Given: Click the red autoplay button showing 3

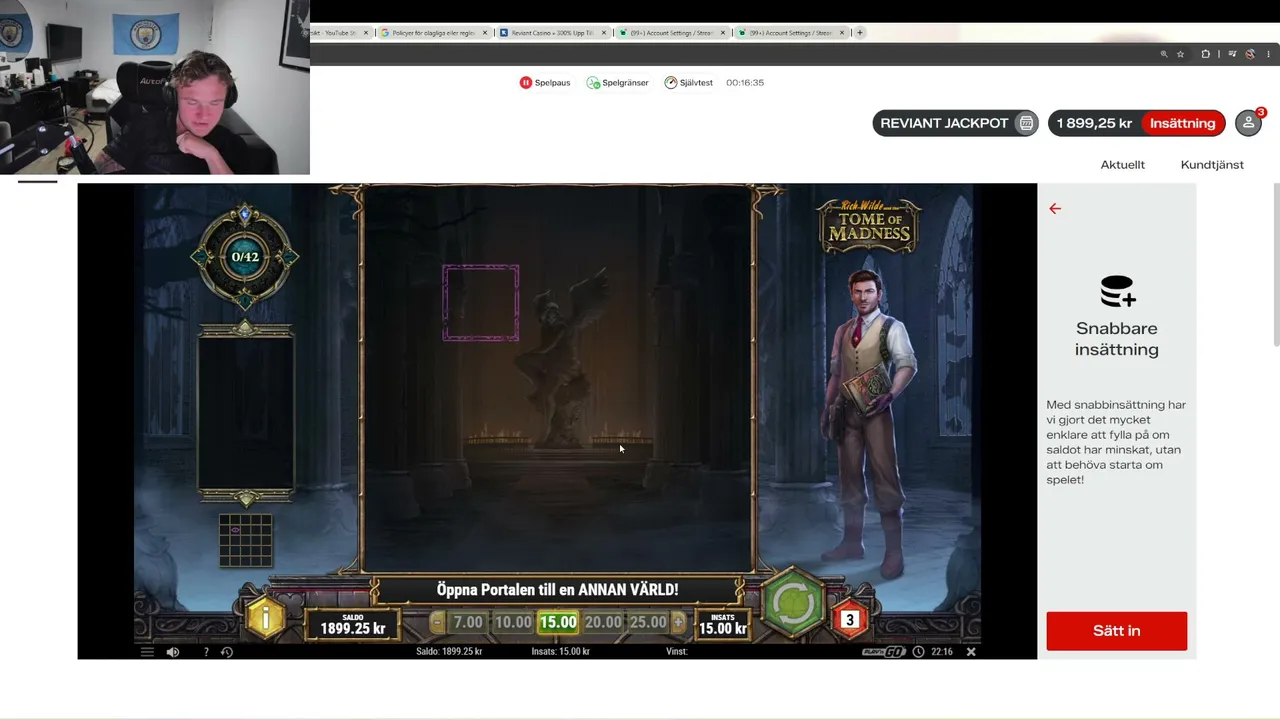Looking at the screenshot, I should [x=850, y=620].
